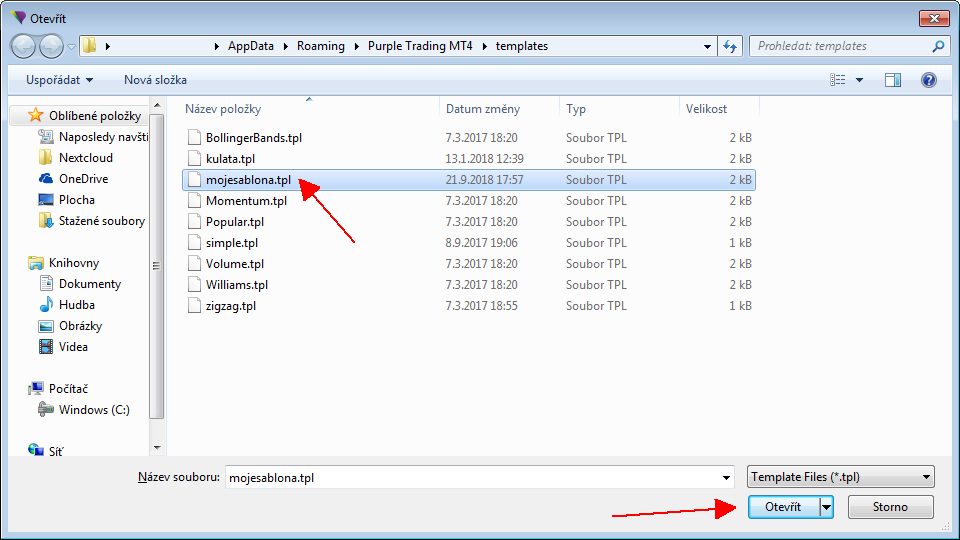This screenshot has height=540, width=960.
Task: Click the folder icon in address bar
Action: click(x=89, y=46)
